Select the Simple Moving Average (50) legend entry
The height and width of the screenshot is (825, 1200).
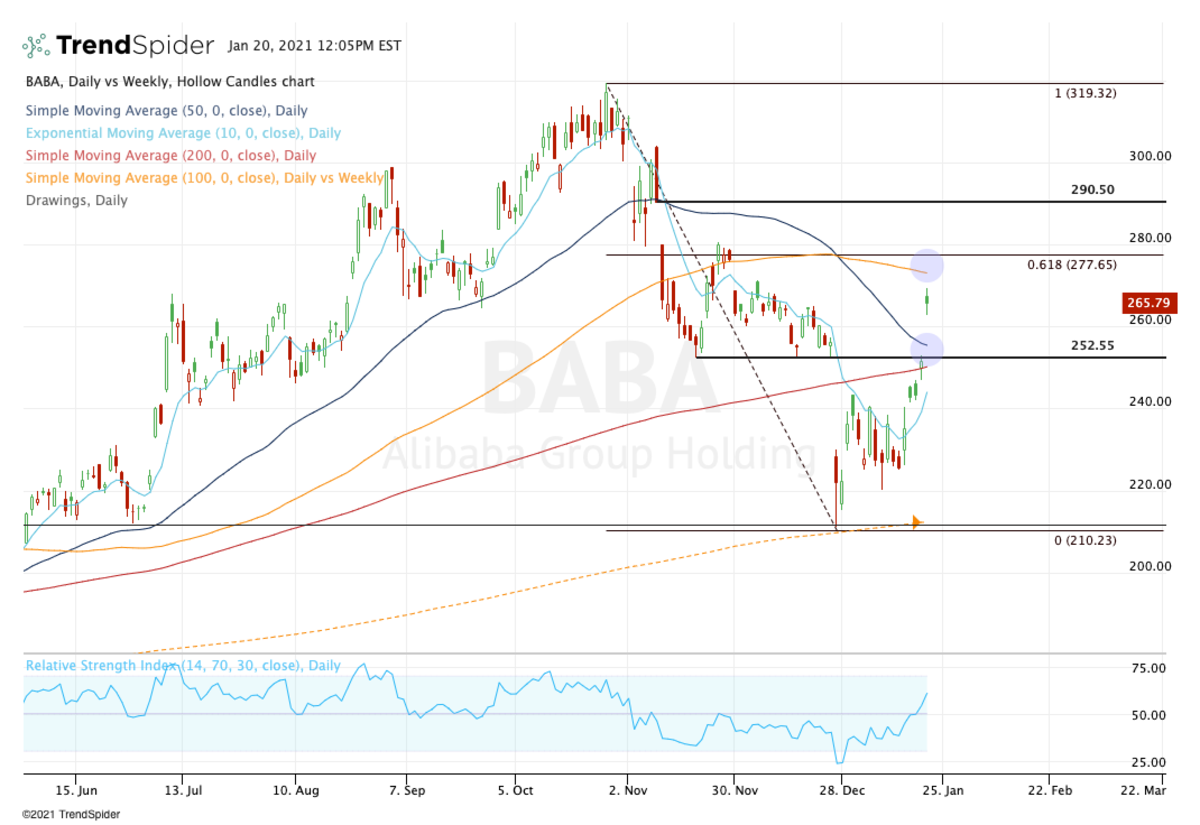(x=166, y=111)
